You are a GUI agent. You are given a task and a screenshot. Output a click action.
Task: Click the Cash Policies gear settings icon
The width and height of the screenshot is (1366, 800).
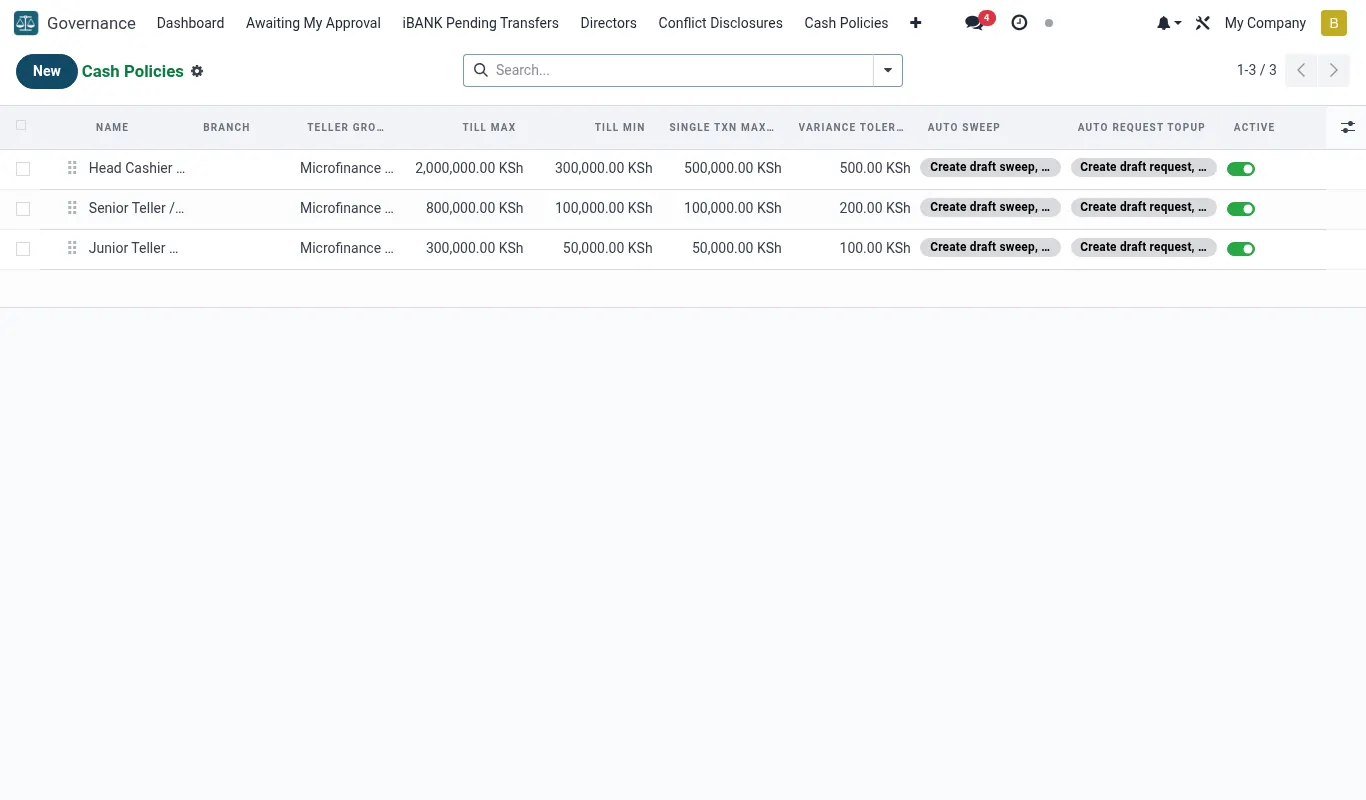click(x=197, y=71)
